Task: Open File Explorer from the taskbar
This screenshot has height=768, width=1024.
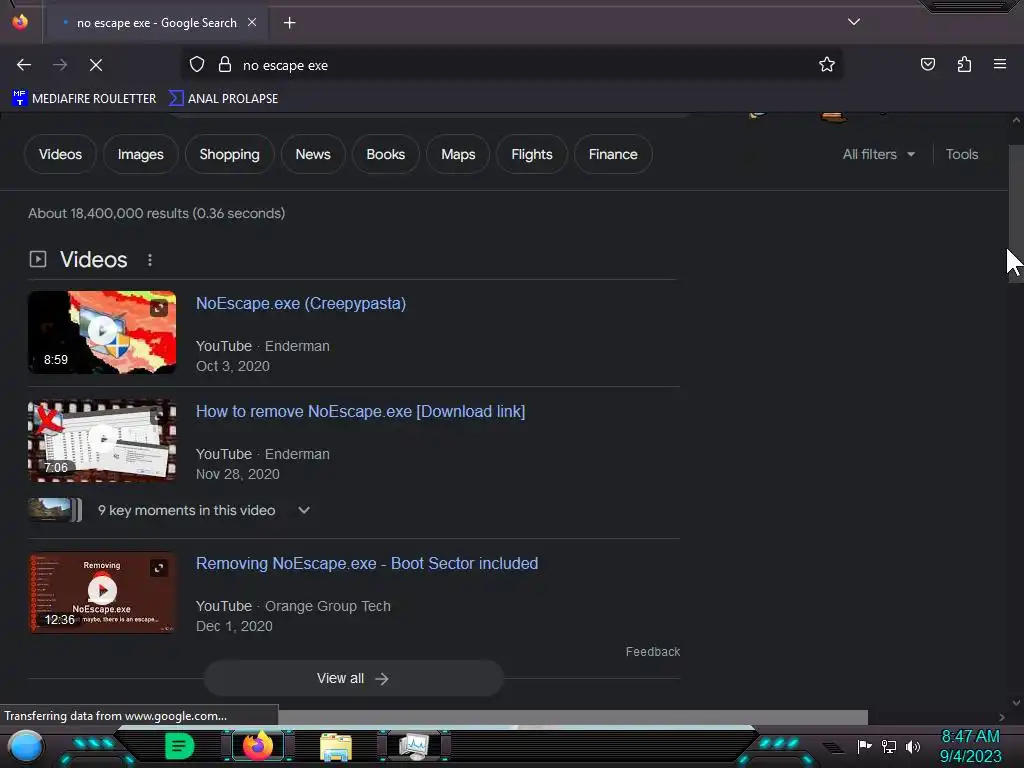Action: (336, 746)
